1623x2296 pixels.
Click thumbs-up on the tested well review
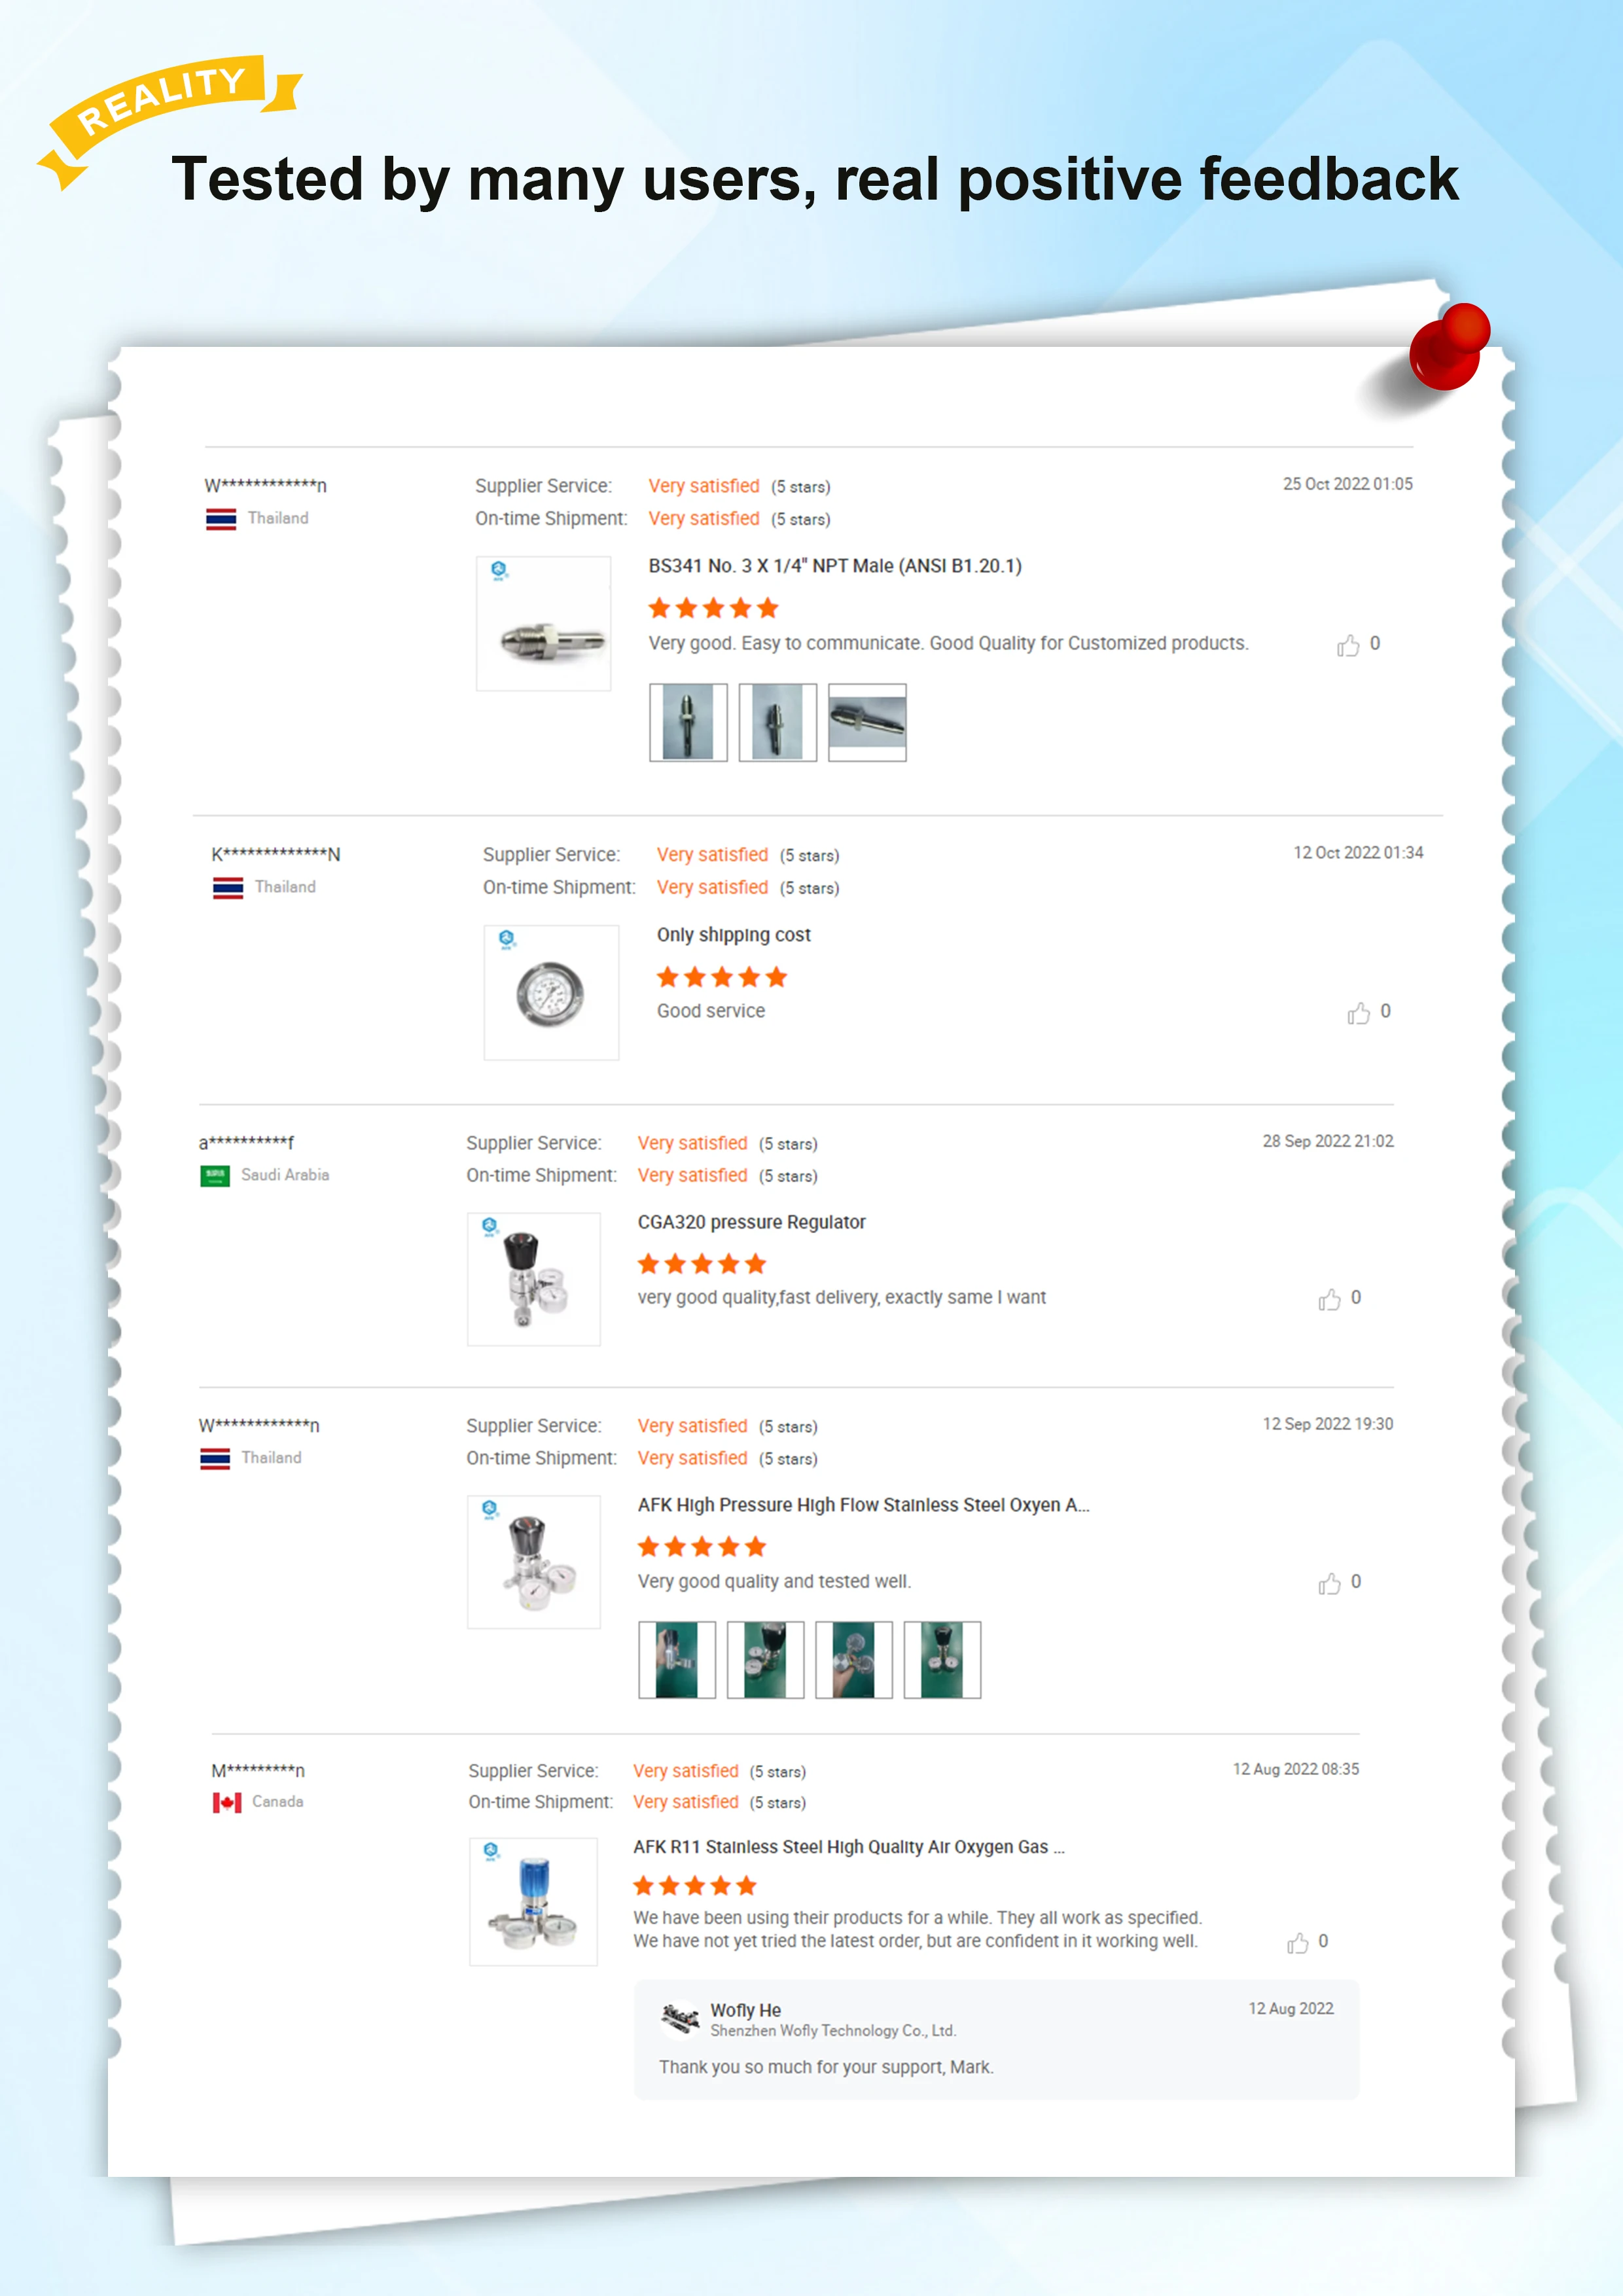pos(1329,1583)
